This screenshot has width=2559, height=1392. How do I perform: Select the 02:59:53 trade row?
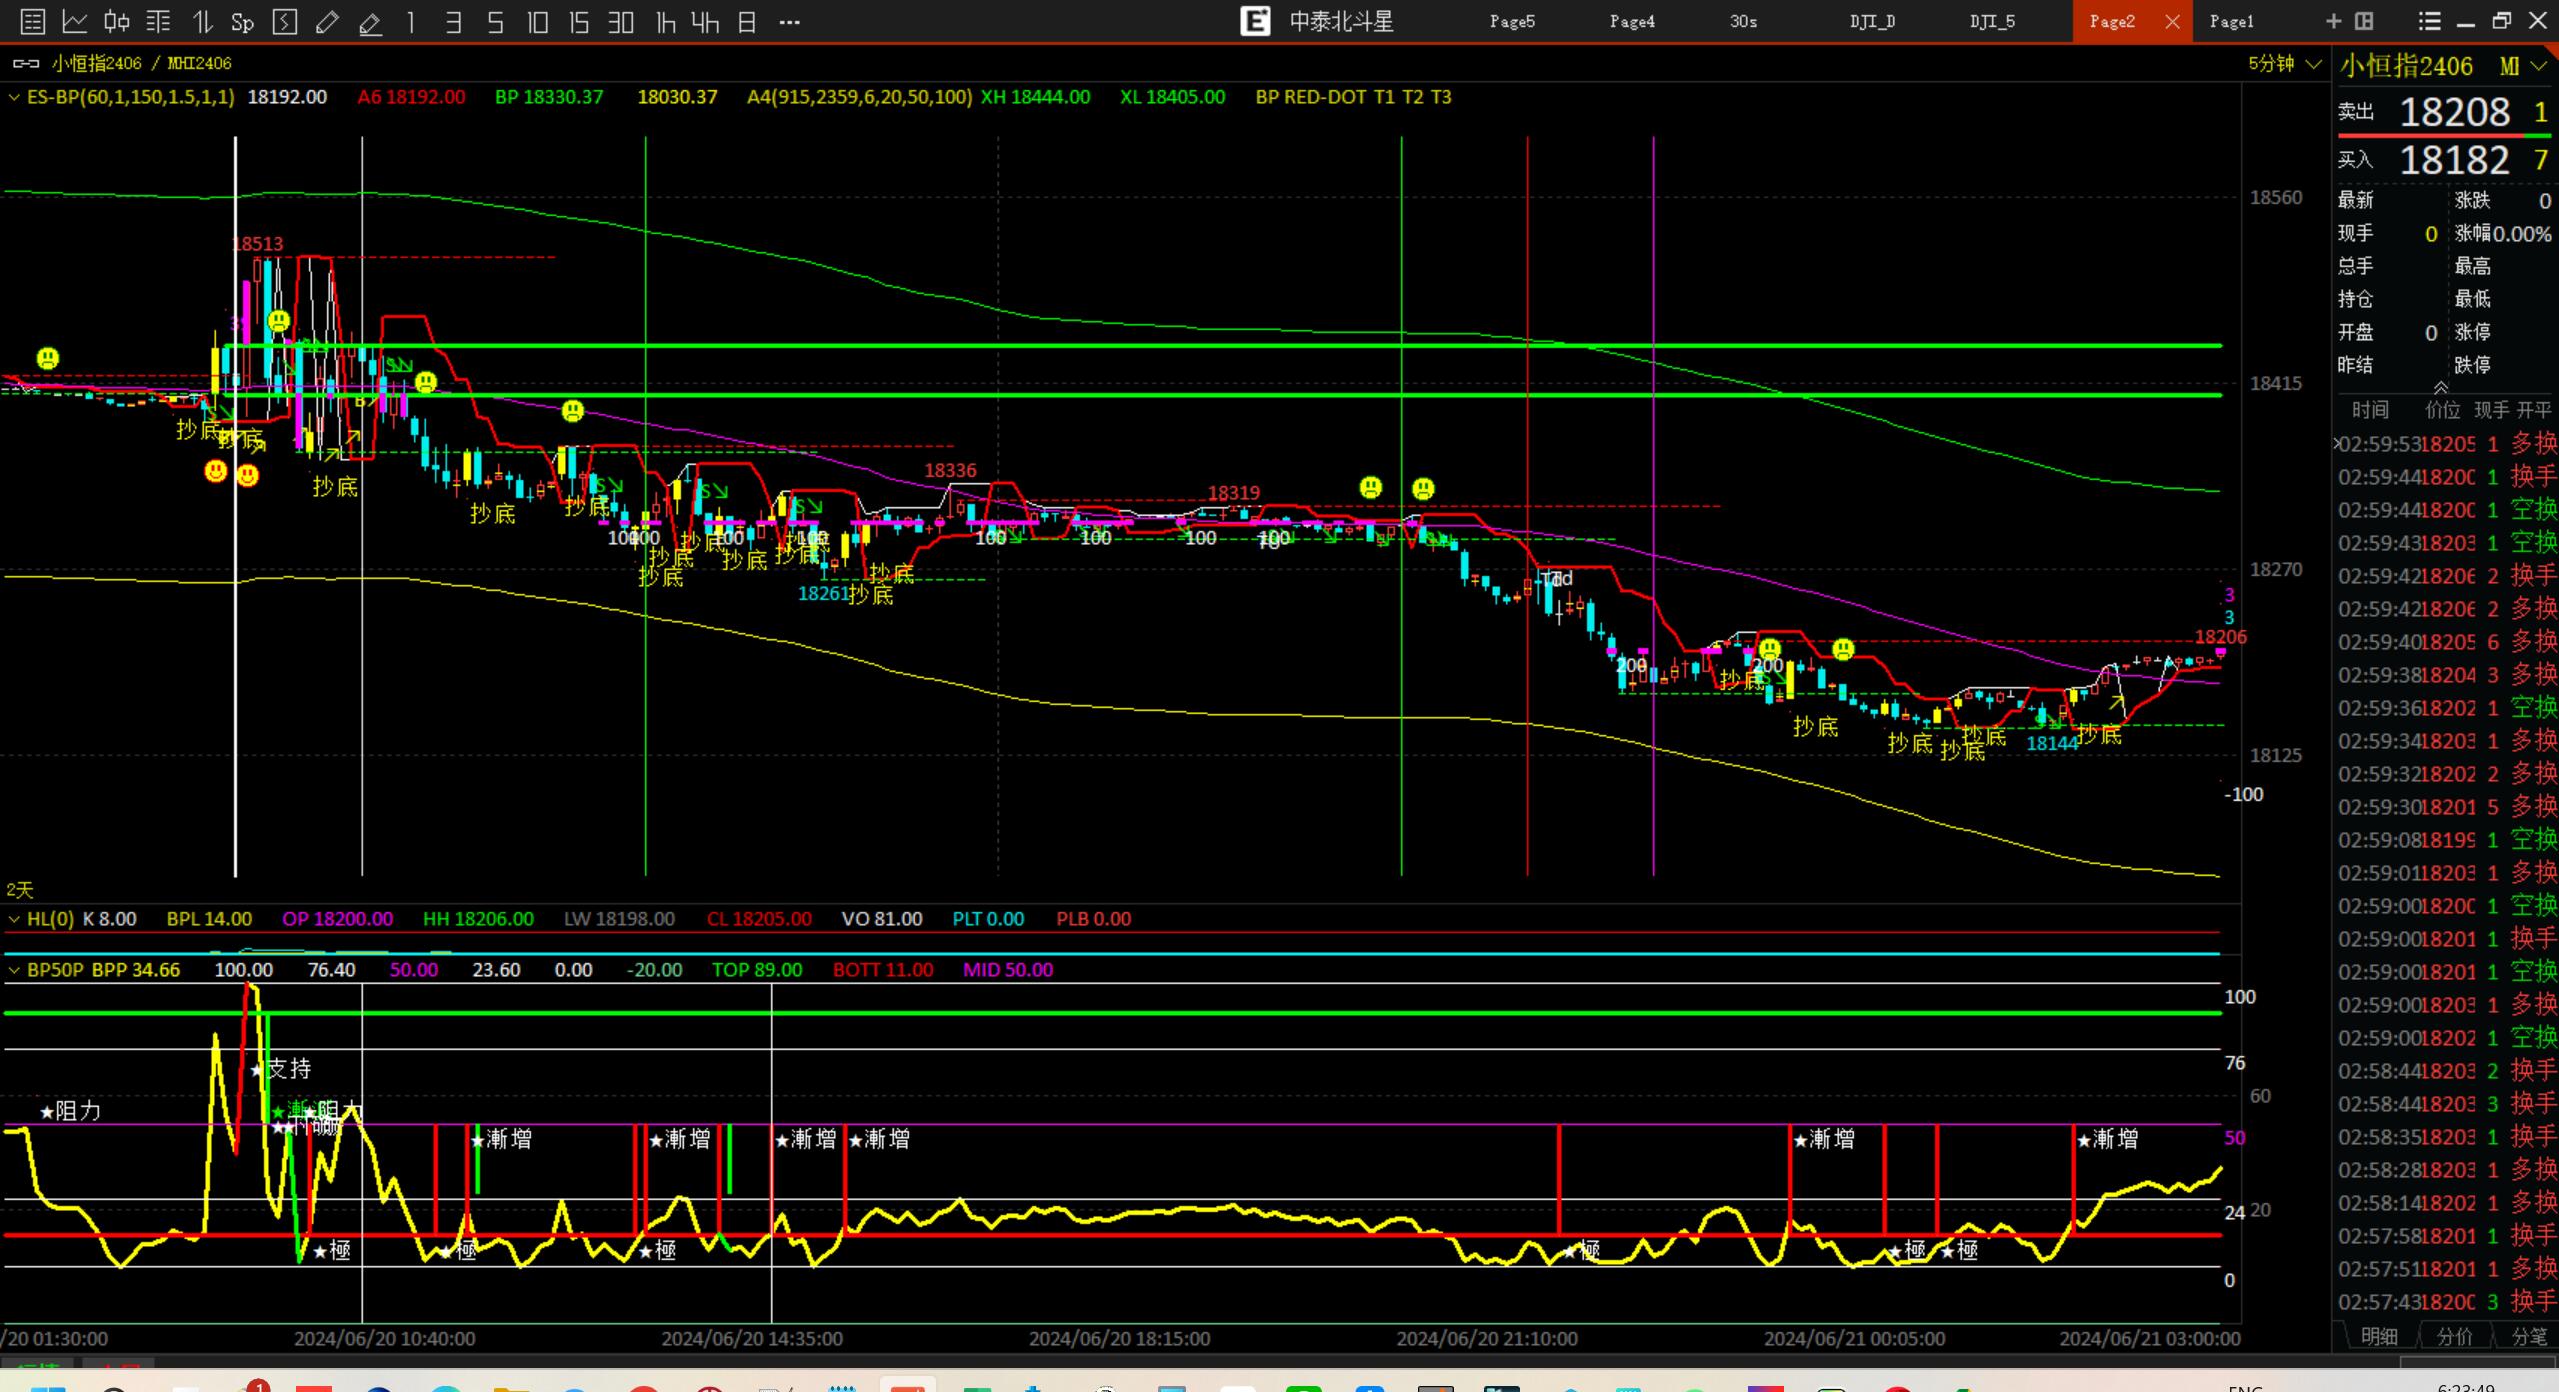pyautogui.click(x=2446, y=444)
